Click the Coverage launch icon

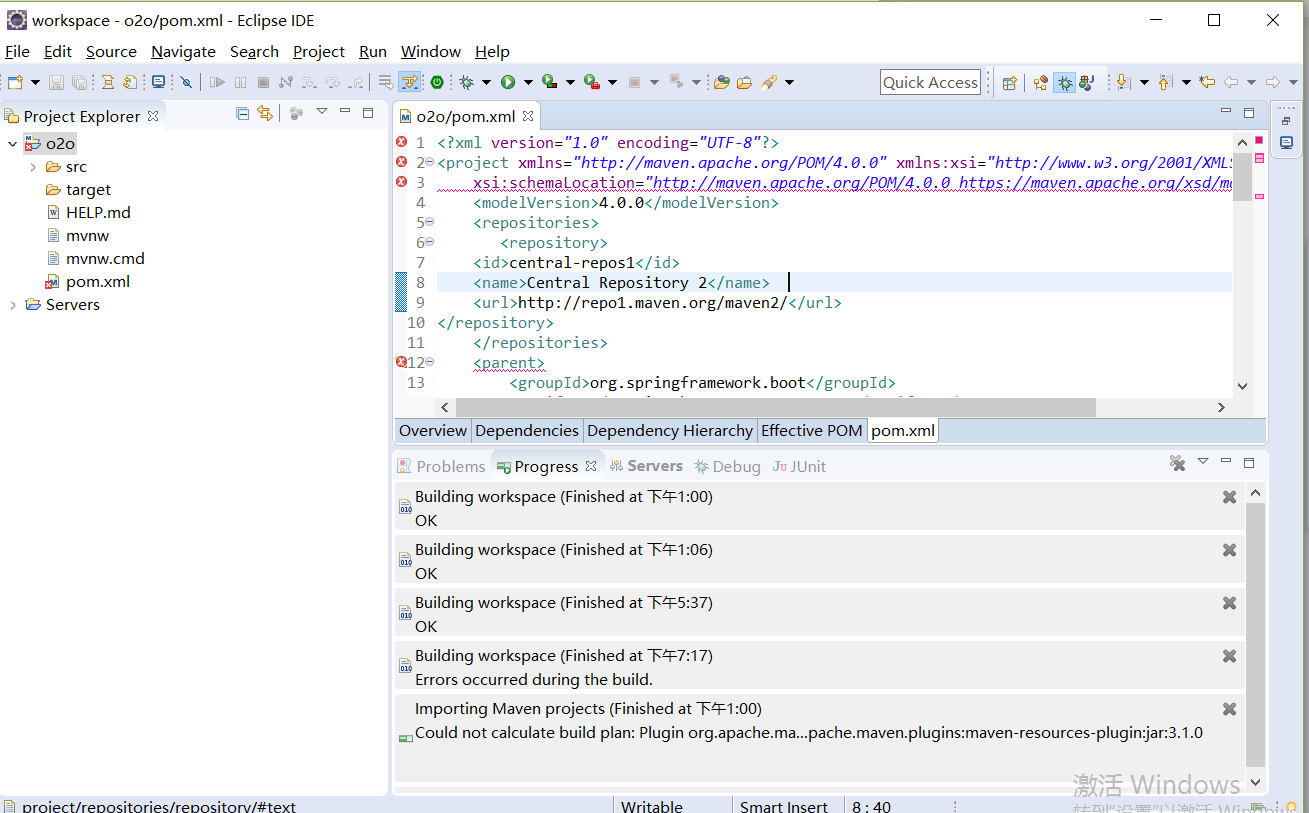(549, 82)
